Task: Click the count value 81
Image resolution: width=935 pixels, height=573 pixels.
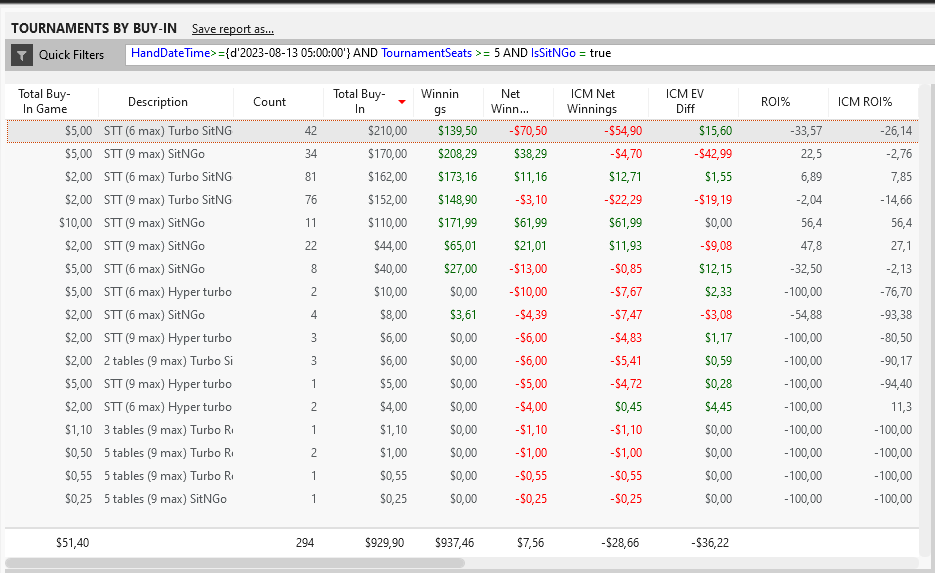Action: [x=311, y=177]
